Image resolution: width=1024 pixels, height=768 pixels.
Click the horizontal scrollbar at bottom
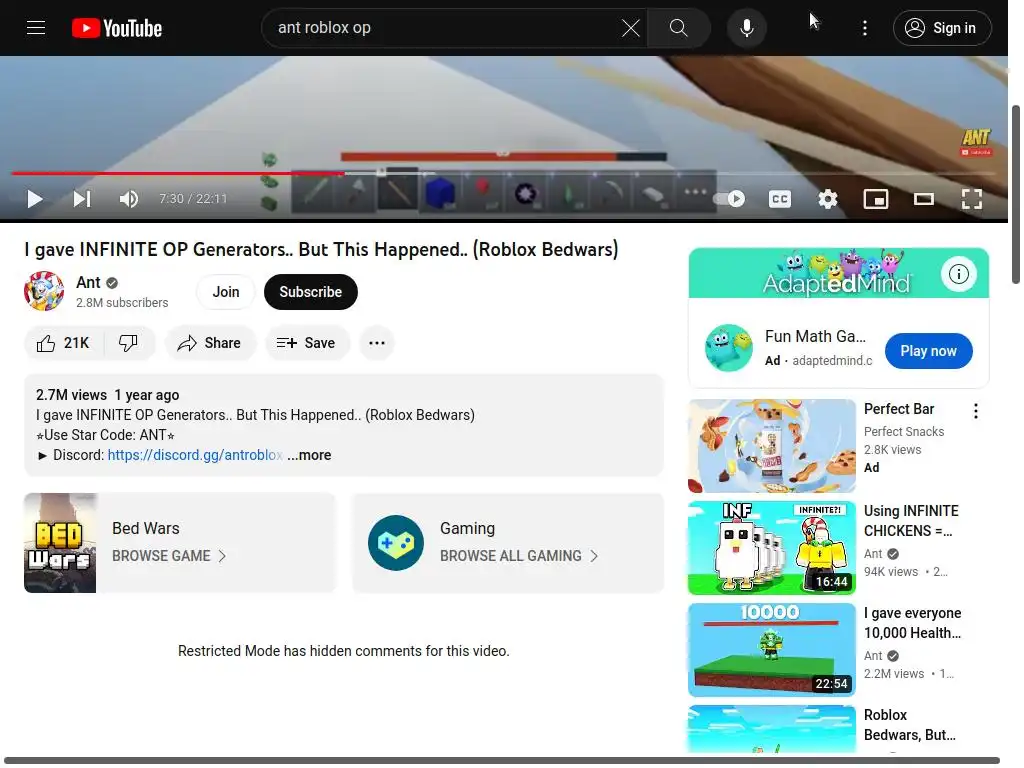click(x=502, y=760)
